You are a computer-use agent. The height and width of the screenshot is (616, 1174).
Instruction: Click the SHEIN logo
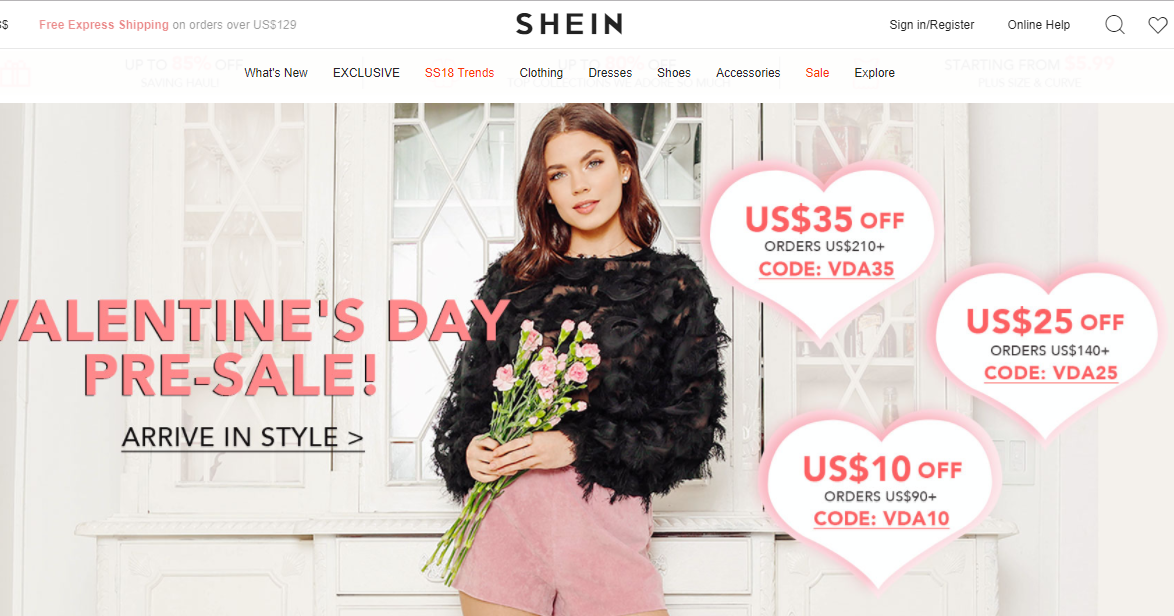[x=569, y=24]
